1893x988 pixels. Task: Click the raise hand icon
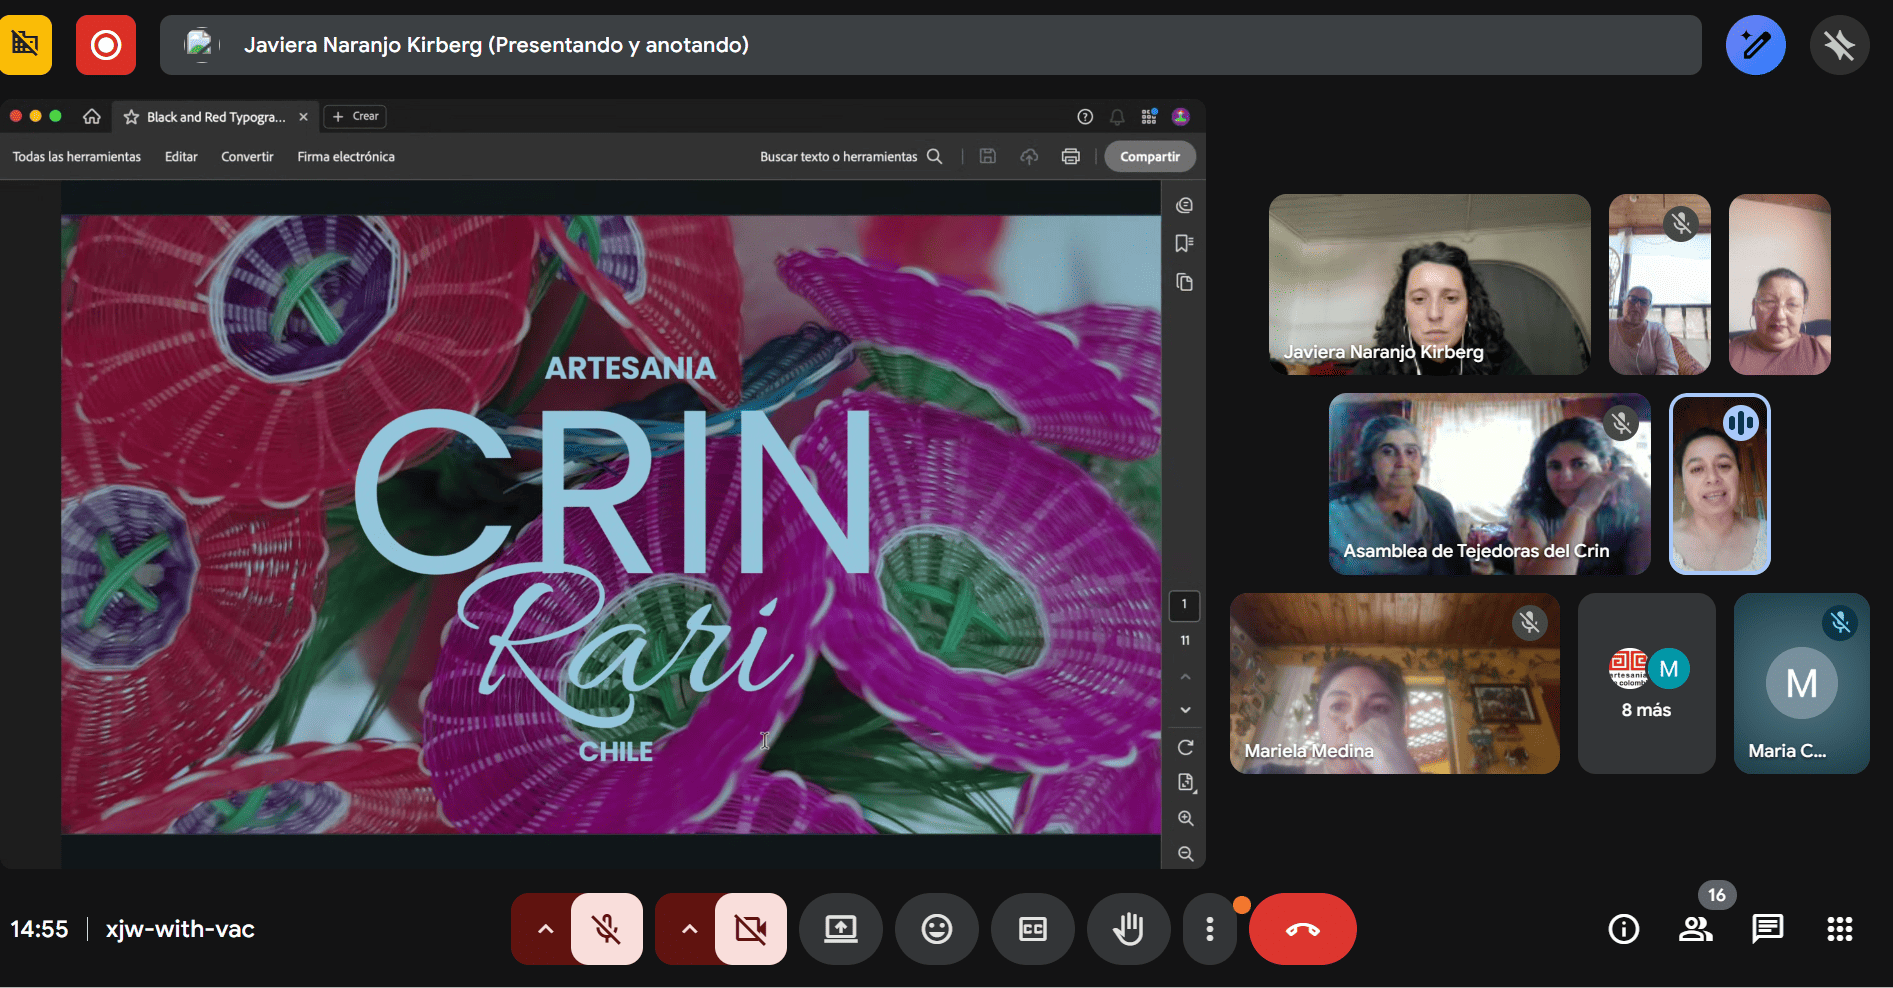tap(1128, 929)
